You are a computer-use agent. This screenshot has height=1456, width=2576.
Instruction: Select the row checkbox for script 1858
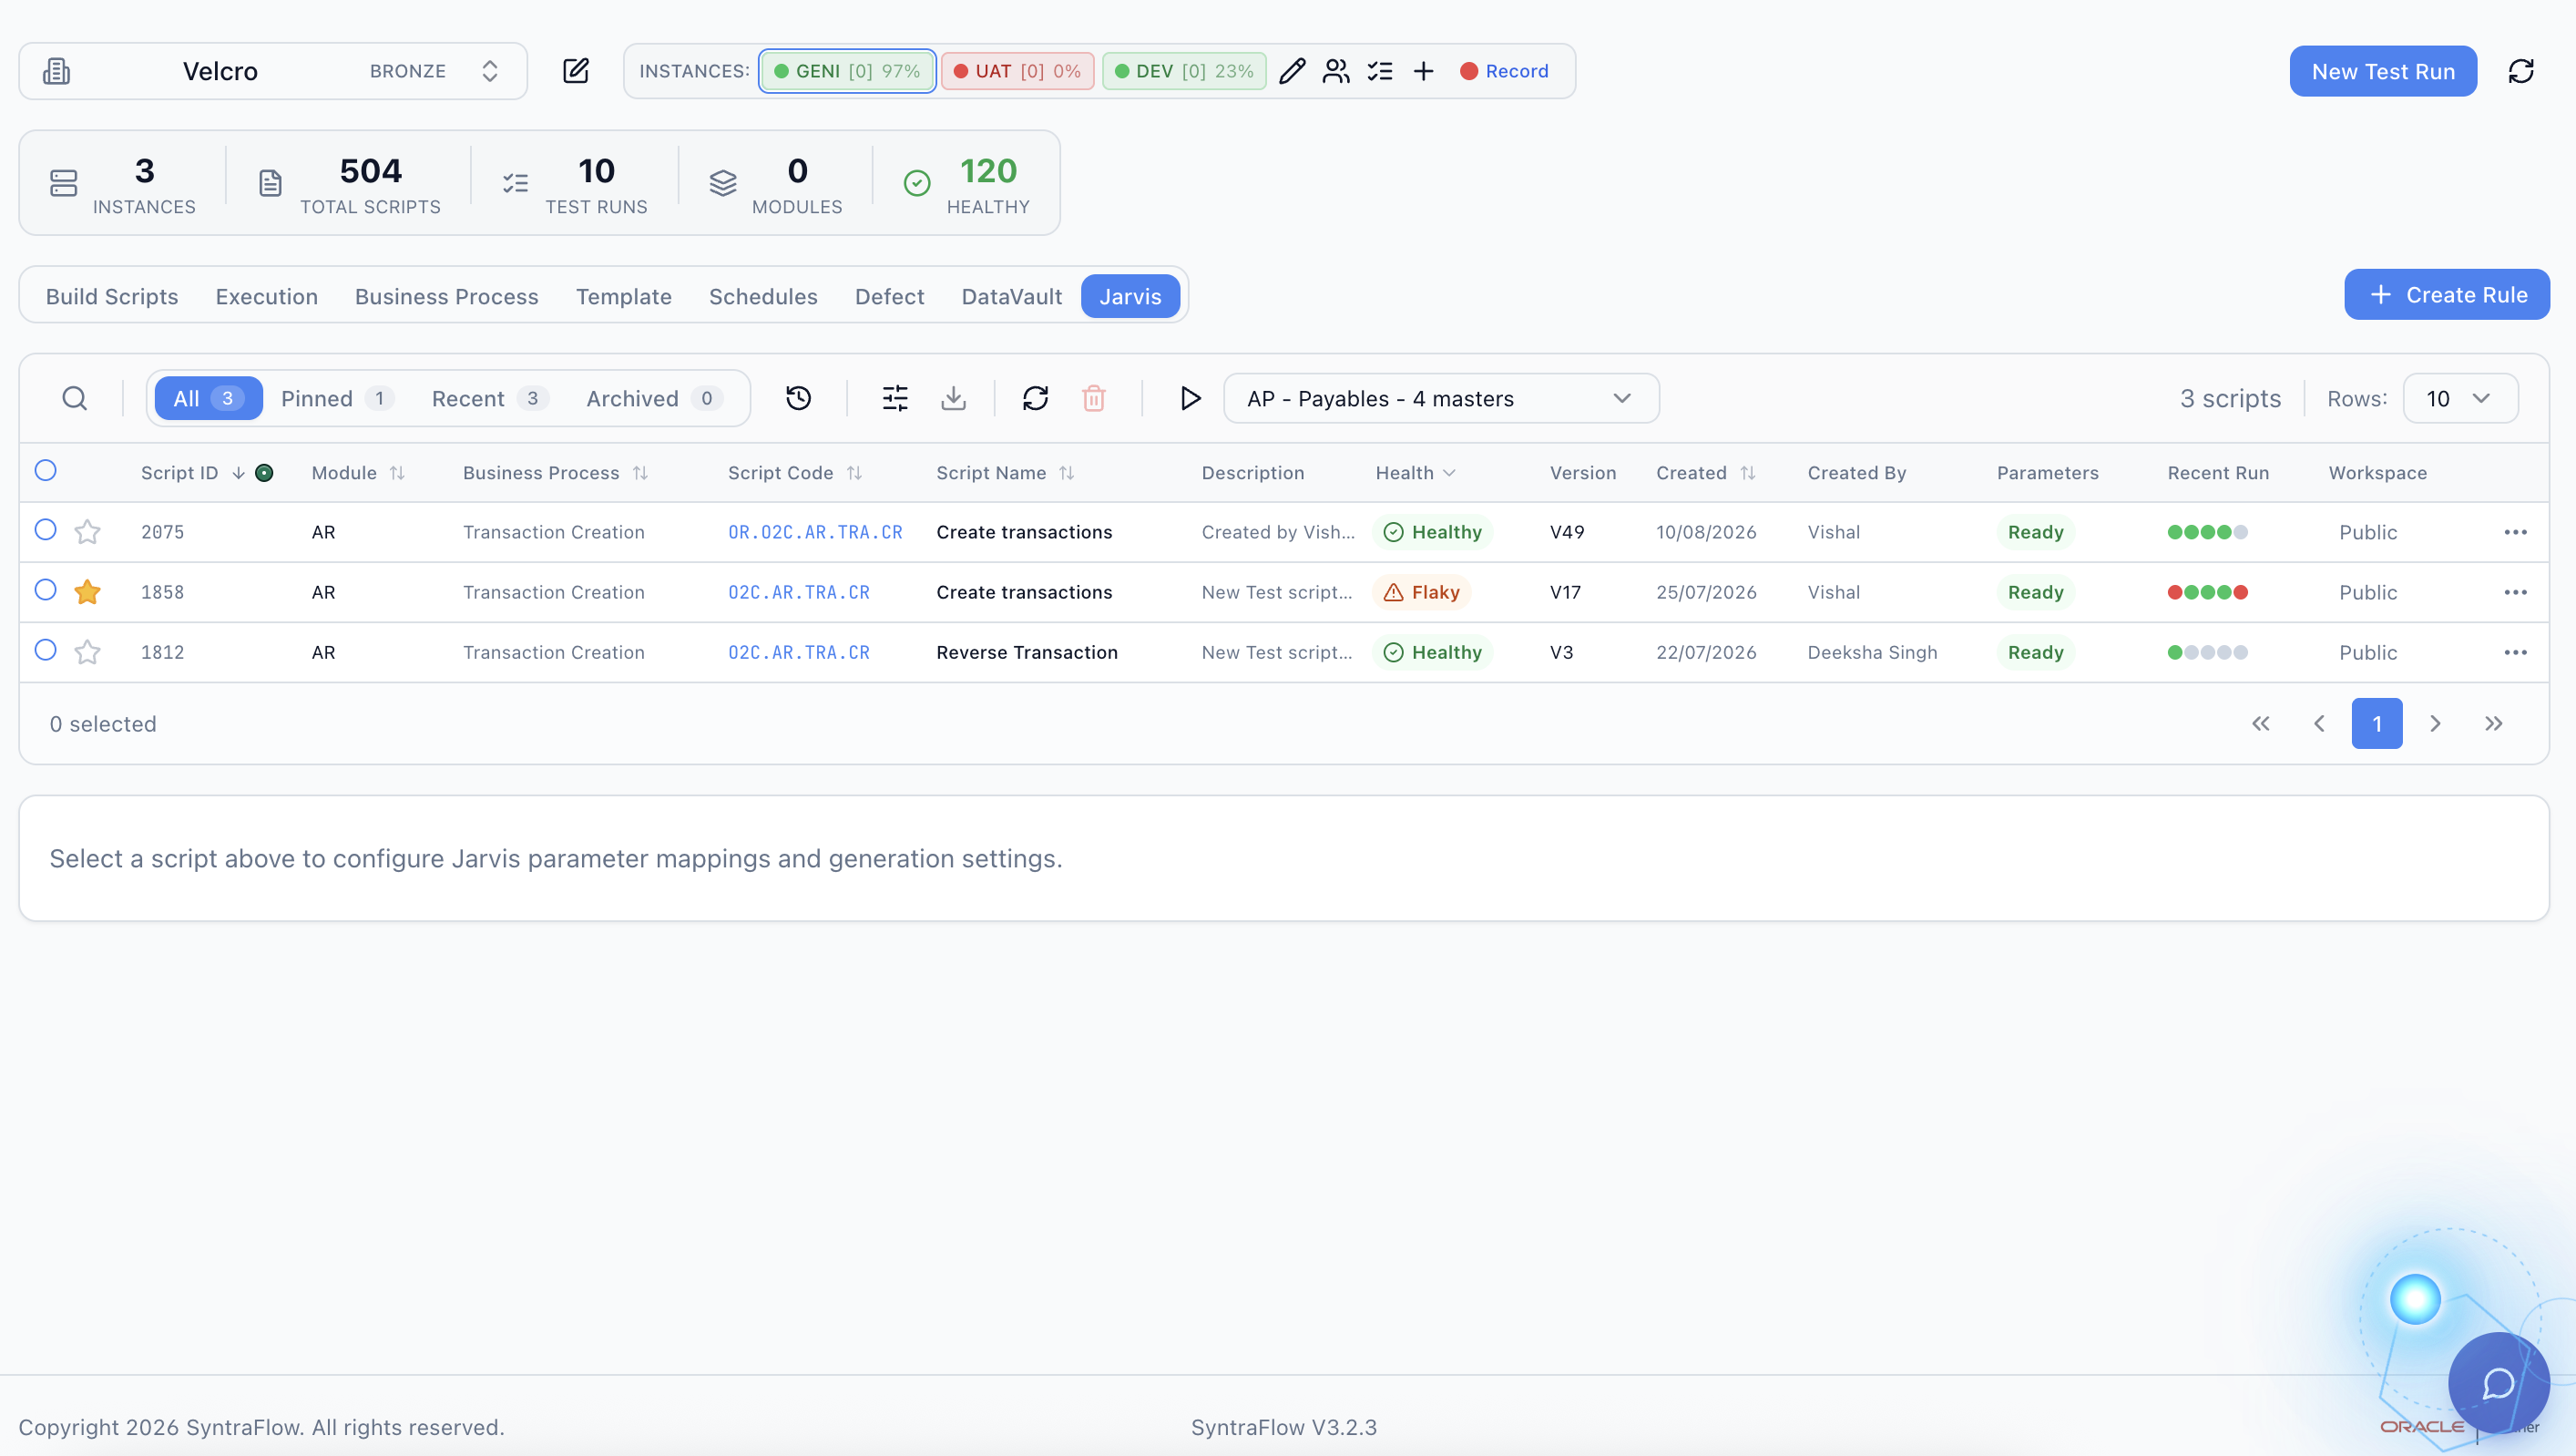pos(46,589)
